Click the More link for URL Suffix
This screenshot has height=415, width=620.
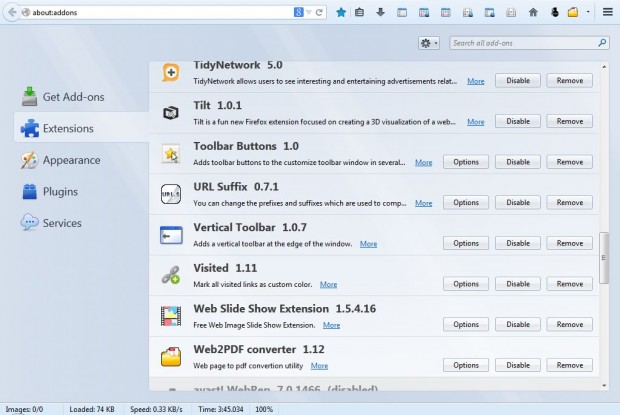coord(423,203)
